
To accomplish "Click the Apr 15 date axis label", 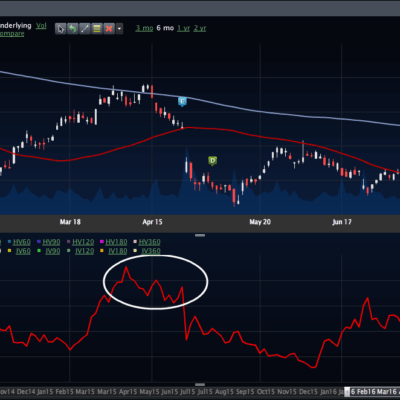I will pos(152,222).
